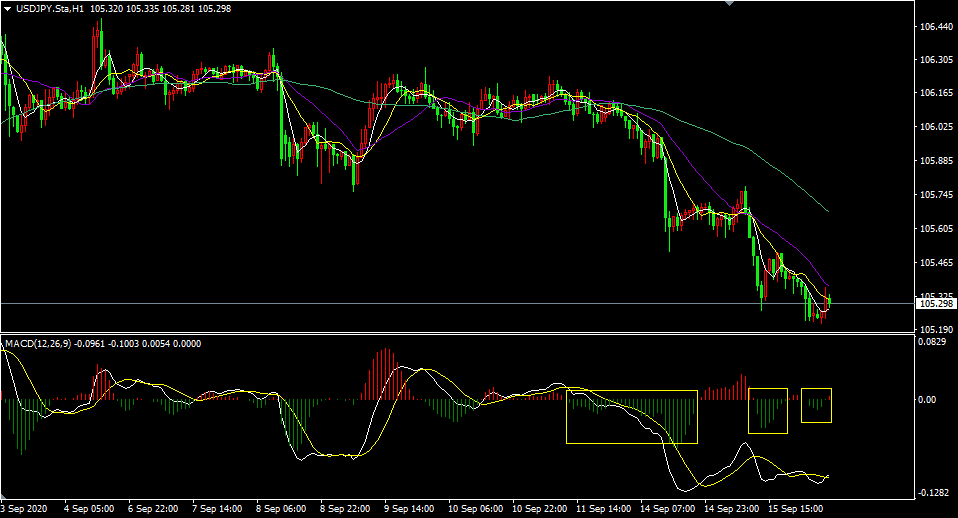Select the green slow moving average line

(733, 144)
